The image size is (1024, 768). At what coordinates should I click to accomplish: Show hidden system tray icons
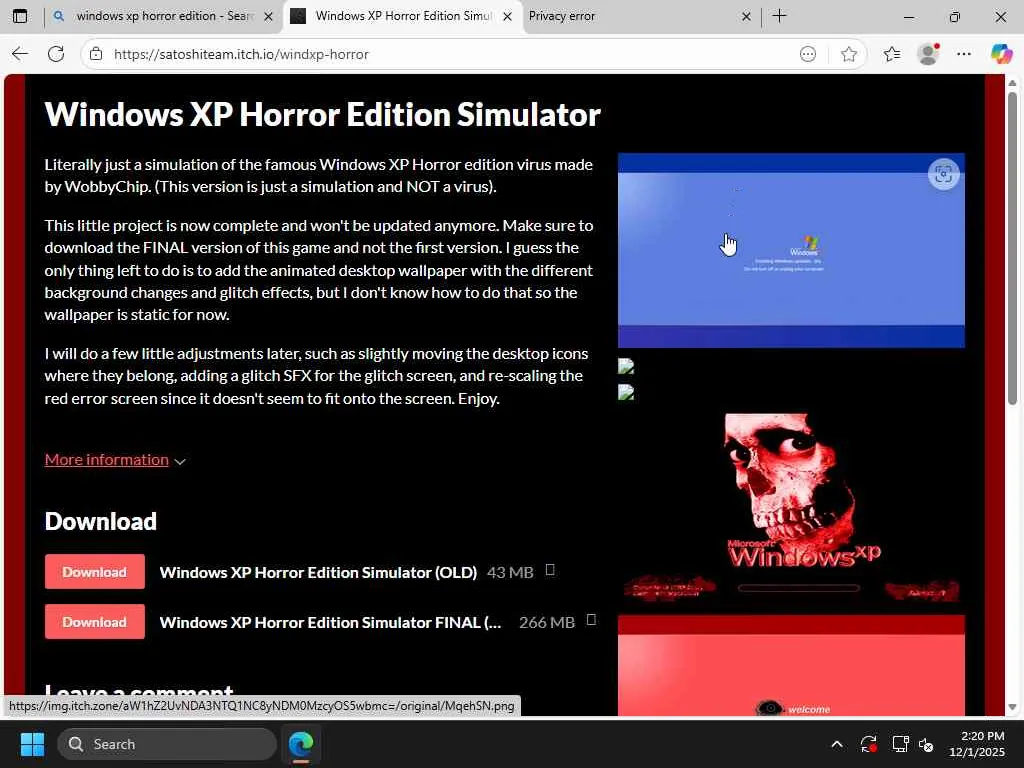(837, 744)
